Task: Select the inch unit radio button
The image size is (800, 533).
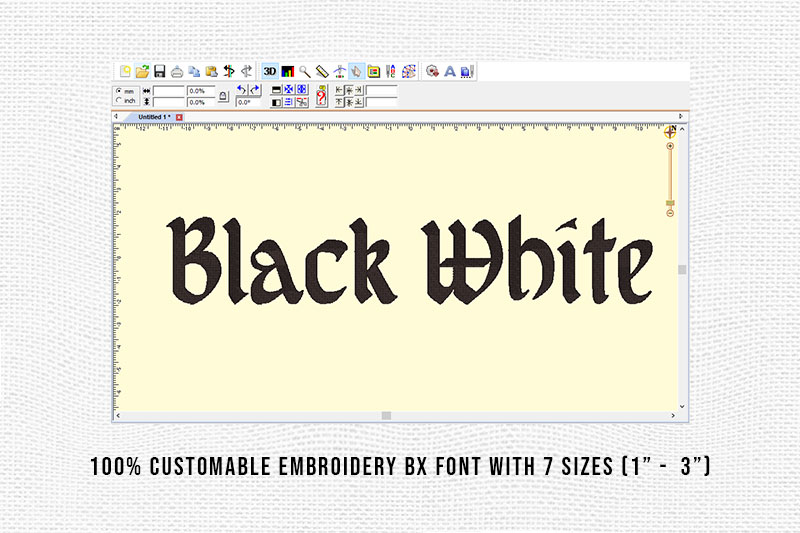Action: (119, 100)
